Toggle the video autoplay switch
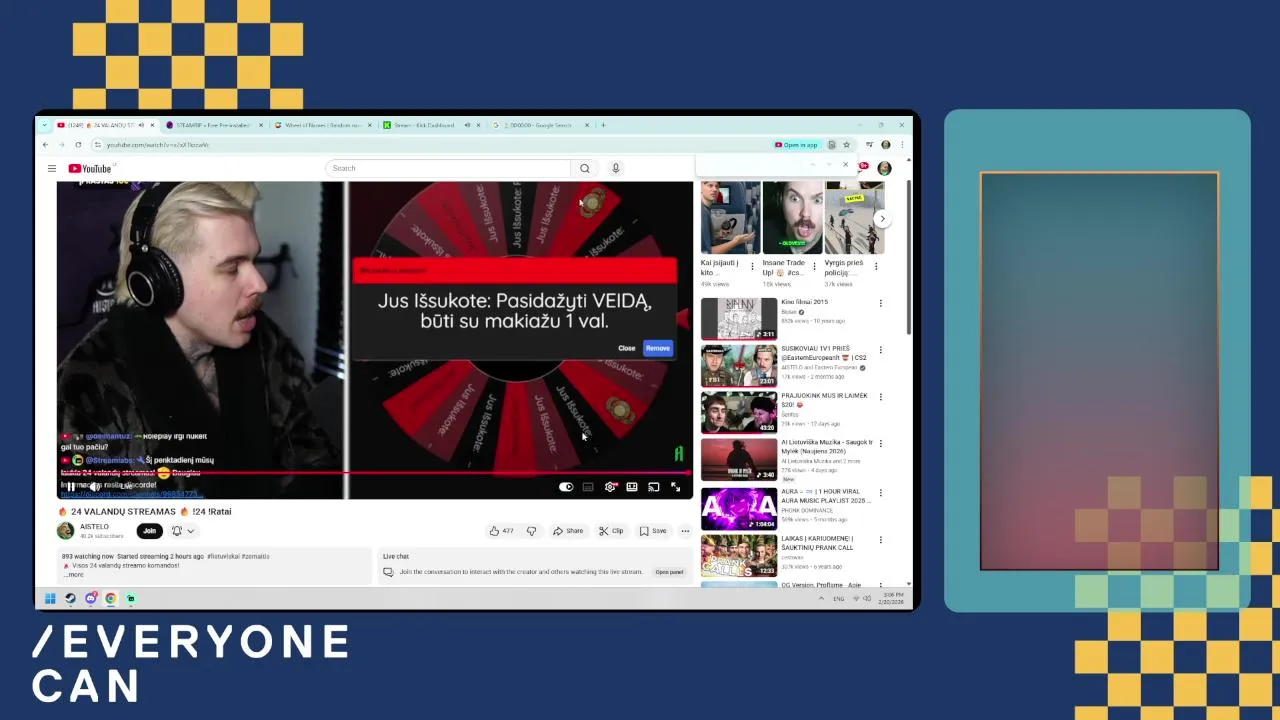Viewport: 1280px width, 720px height. pos(566,487)
